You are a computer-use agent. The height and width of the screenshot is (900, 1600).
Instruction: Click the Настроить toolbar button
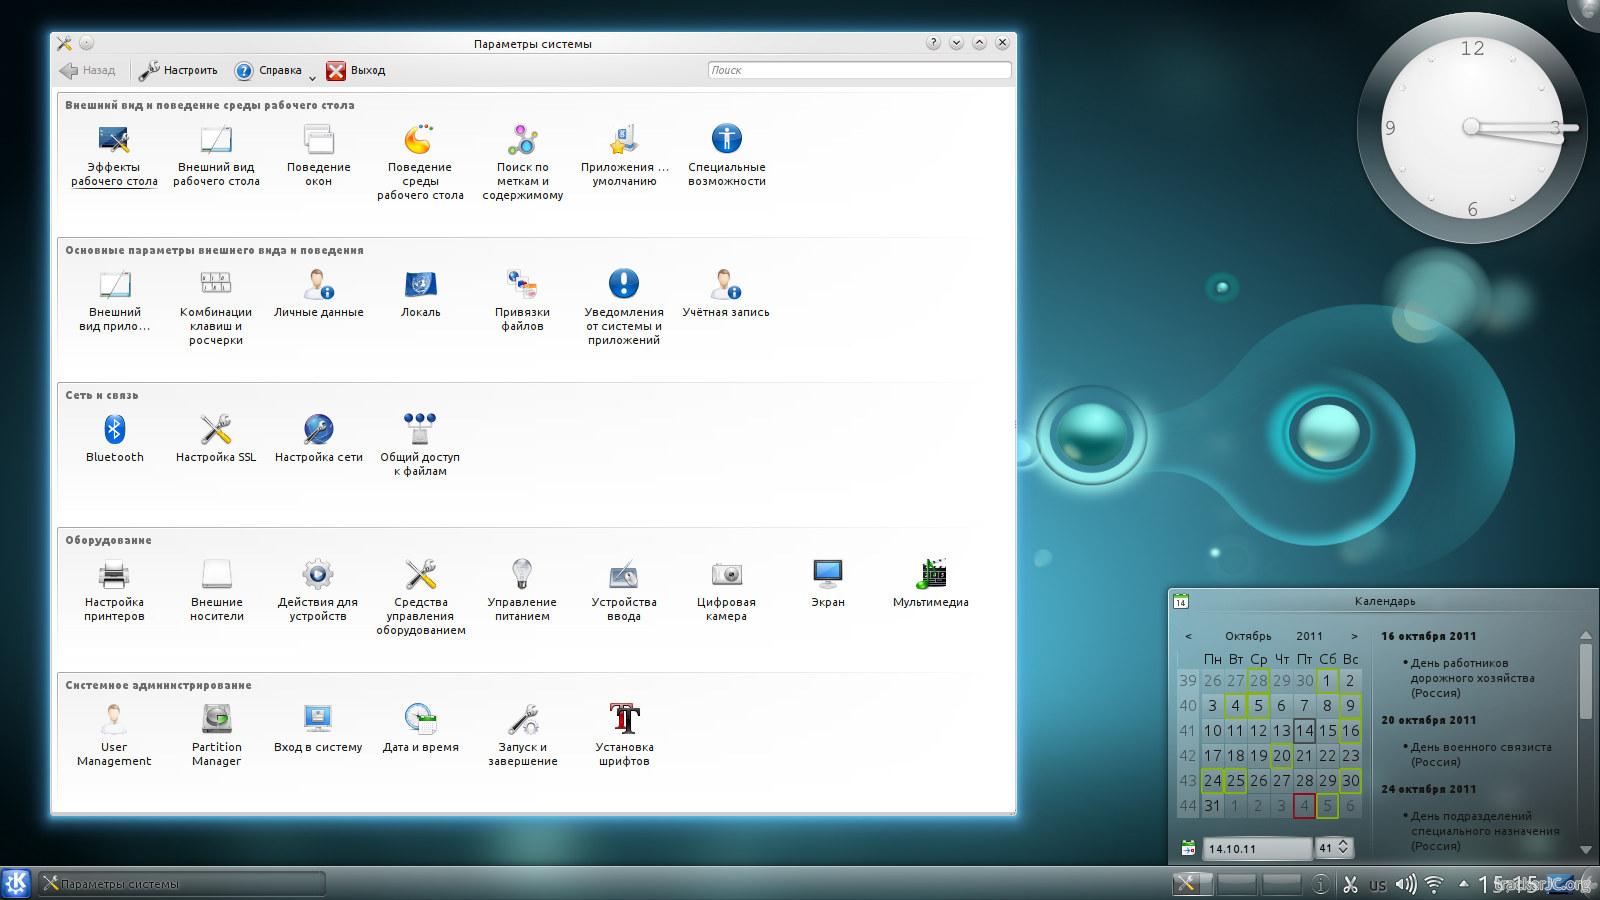click(x=178, y=70)
